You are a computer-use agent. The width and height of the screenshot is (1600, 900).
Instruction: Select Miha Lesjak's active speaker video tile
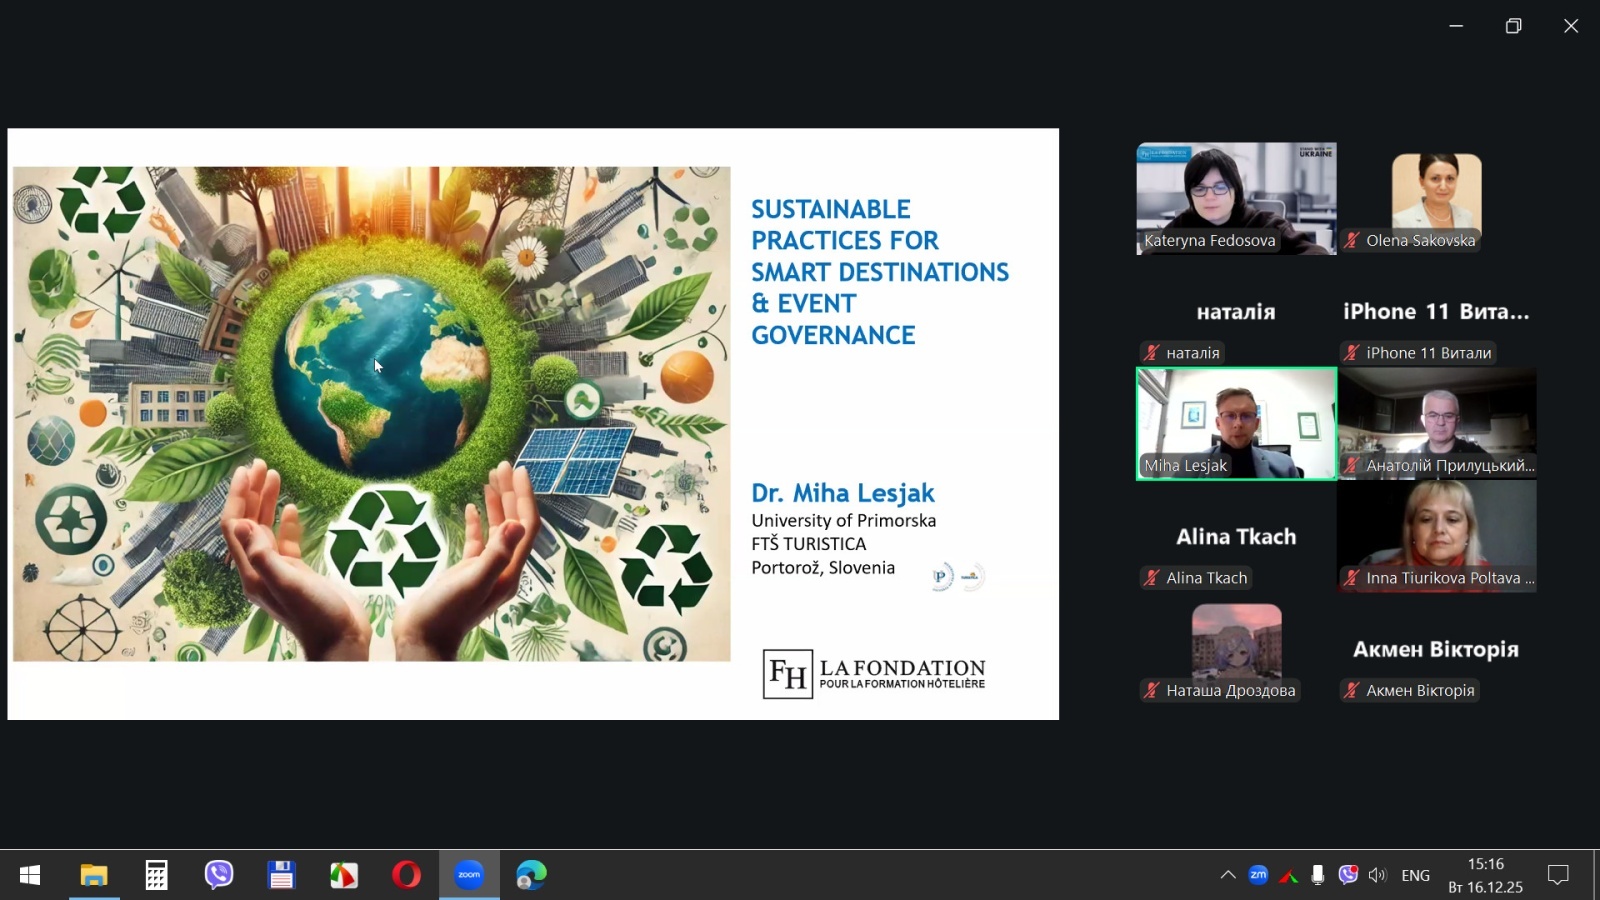[1236, 423]
